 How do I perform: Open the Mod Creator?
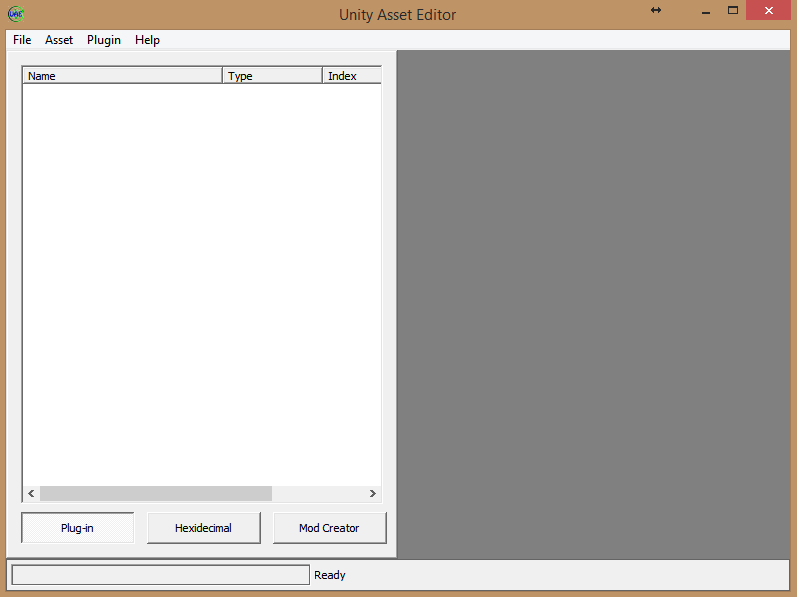click(329, 528)
